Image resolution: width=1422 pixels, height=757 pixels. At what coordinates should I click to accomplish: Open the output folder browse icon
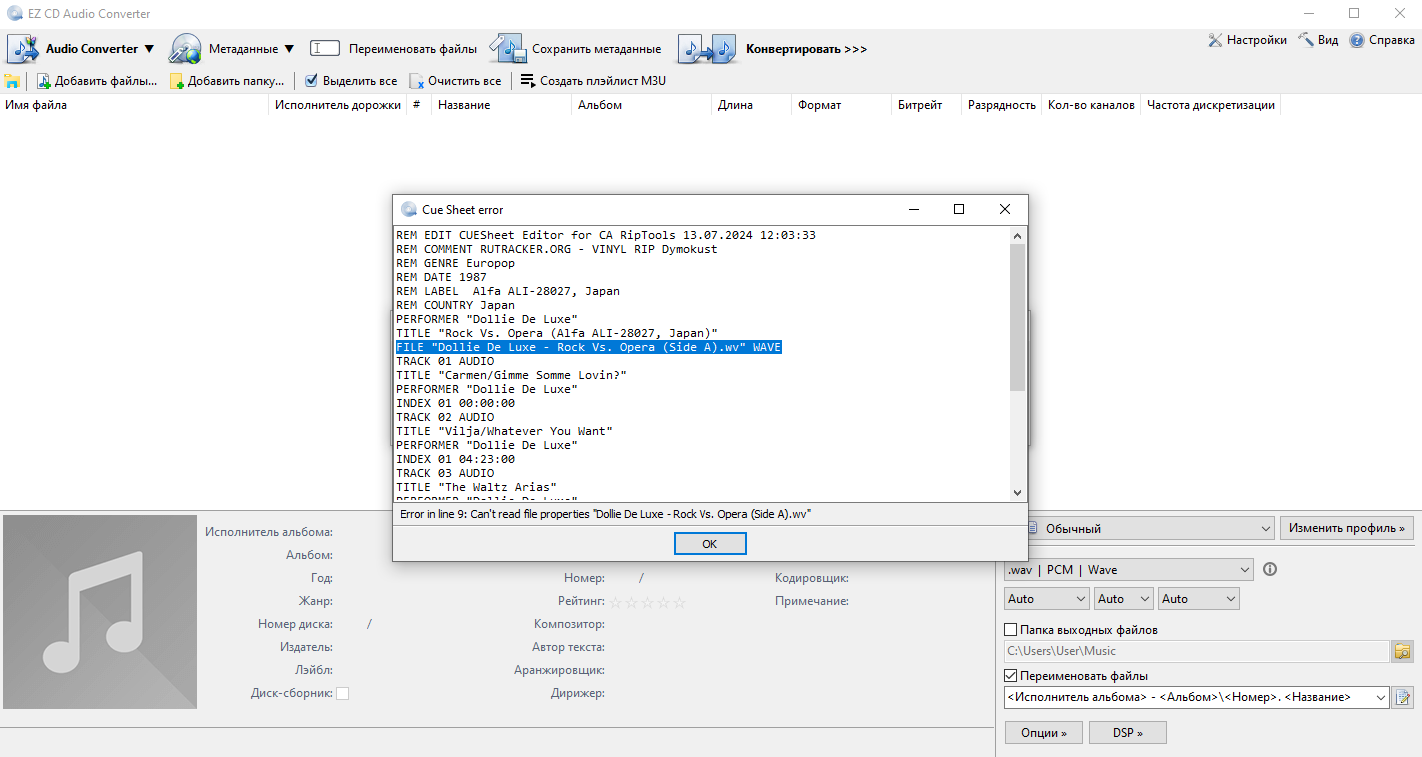coord(1403,651)
